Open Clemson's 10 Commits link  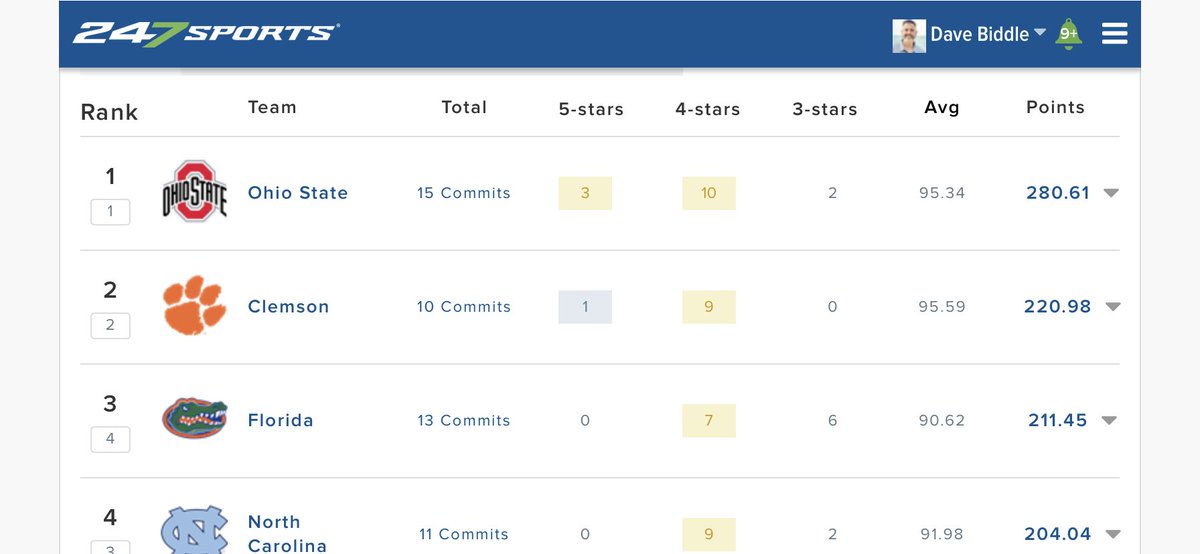click(x=464, y=307)
